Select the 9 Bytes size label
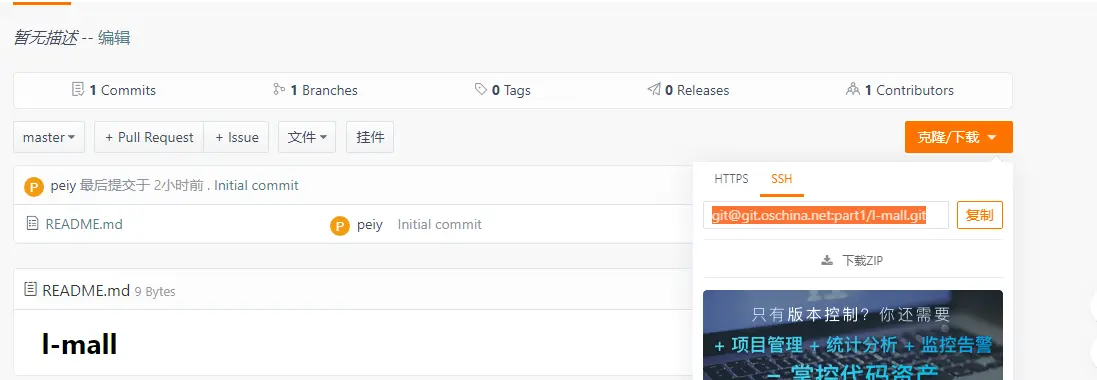This screenshot has height=380, width=1097. coord(155,291)
